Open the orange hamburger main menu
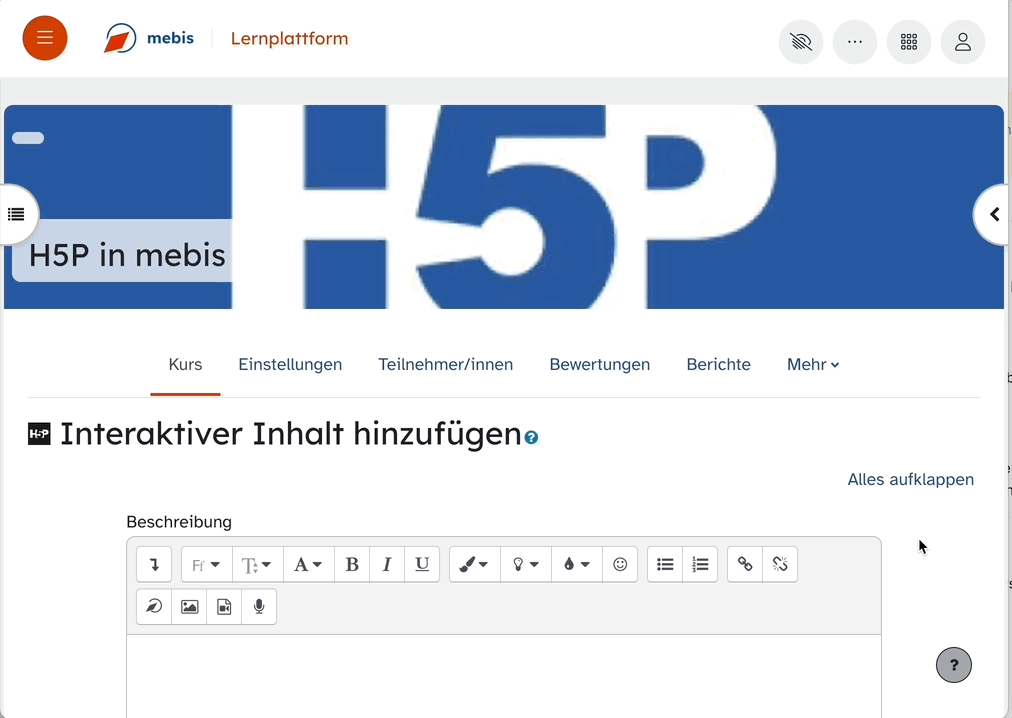This screenshot has height=718, width=1012. 45,39
